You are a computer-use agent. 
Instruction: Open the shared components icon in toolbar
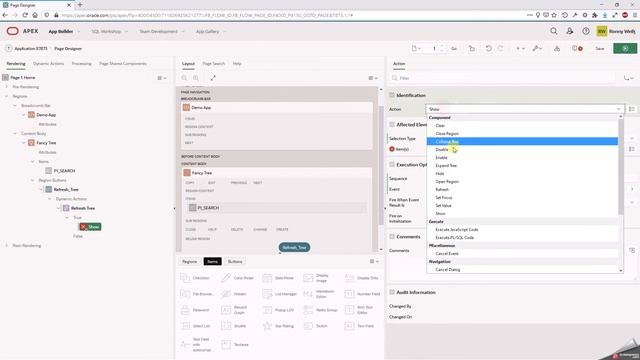(557, 48)
